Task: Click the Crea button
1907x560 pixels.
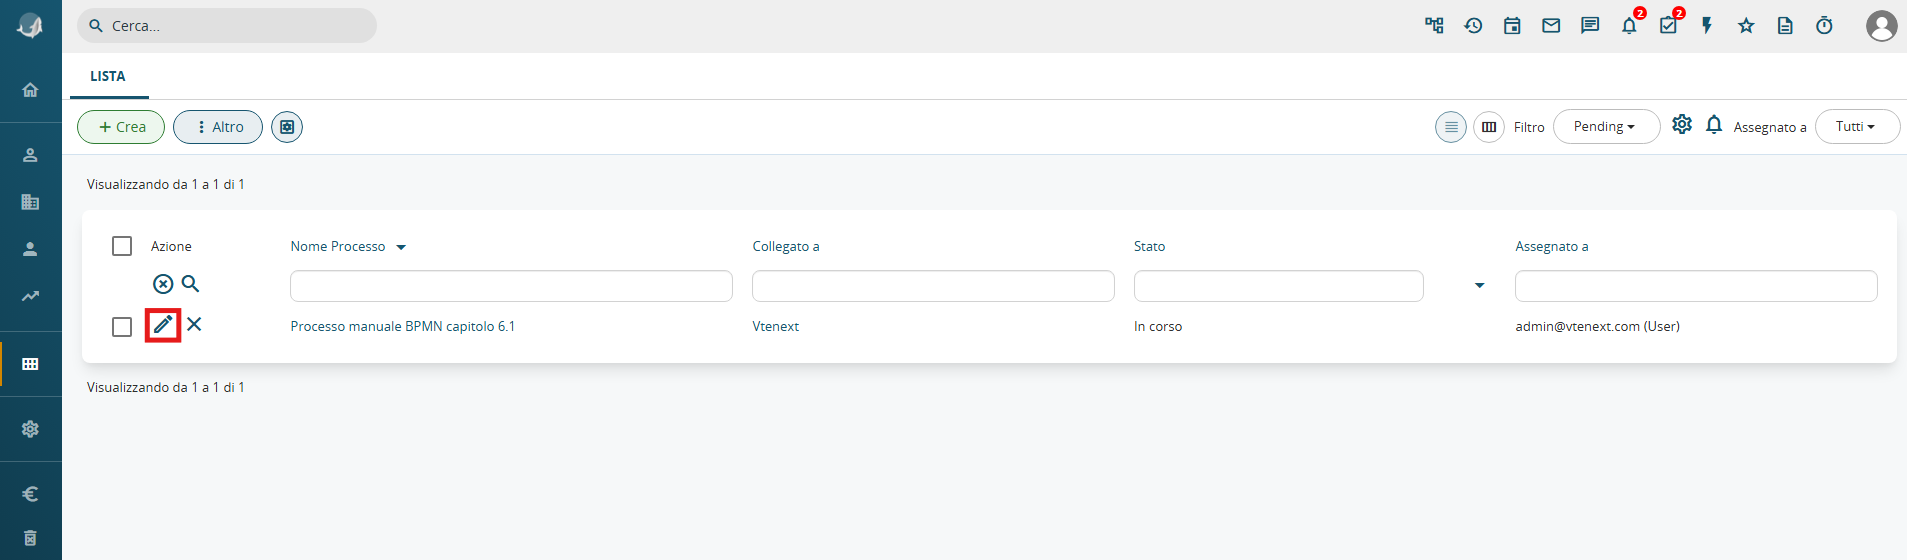Action: tap(121, 127)
